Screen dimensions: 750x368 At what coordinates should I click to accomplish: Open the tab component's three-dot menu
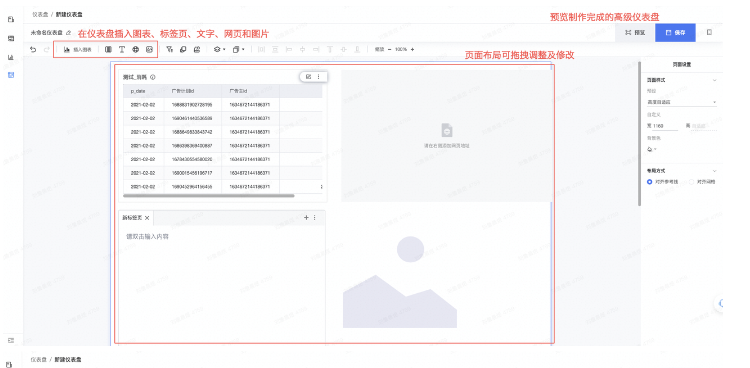[x=315, y=217]
